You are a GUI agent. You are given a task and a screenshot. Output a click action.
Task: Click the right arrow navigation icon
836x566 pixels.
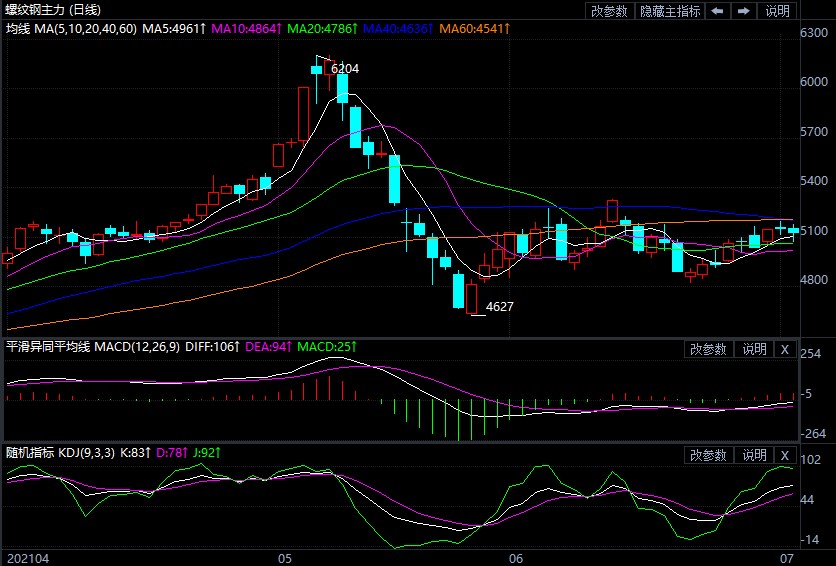point(744,11)
